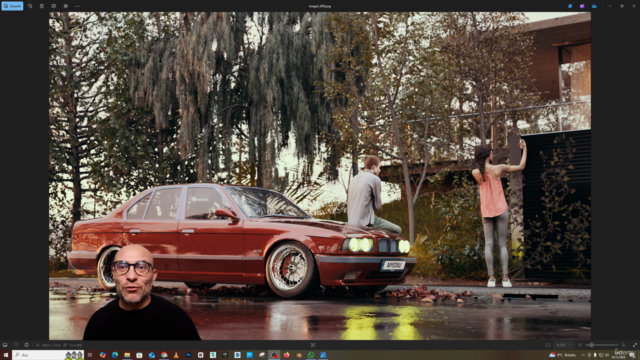Open Microsoft Edge from the taskbar

pyautogui.click(x=115, y=355)
